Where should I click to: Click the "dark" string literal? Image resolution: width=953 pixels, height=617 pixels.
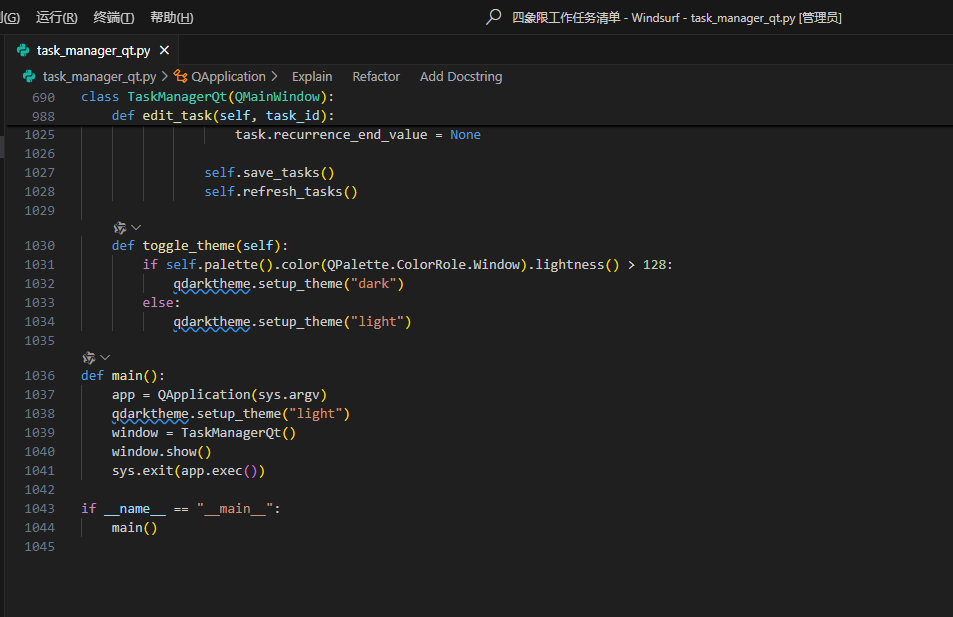pyautogui.click(x=373, y=284)
